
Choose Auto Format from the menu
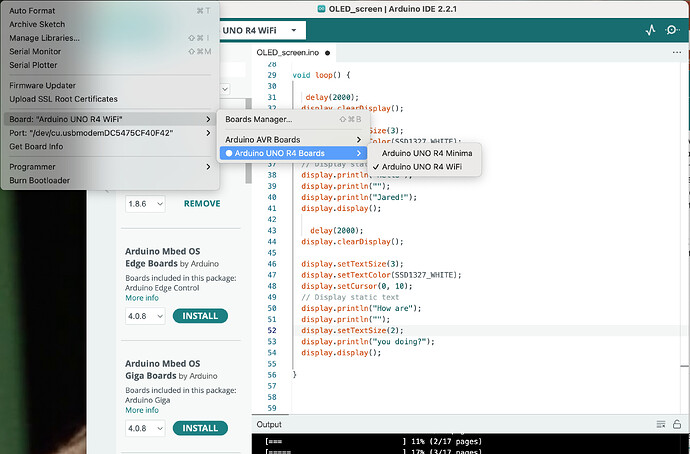coord(38,11)
